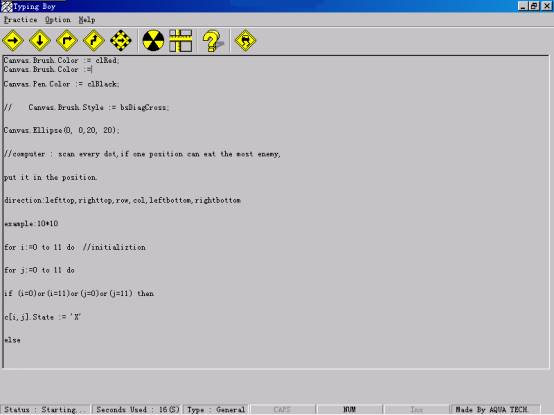Click the 'Seconds Used' status panel
The height and width of the screenshot is (415, 554).
coord(137,410)
